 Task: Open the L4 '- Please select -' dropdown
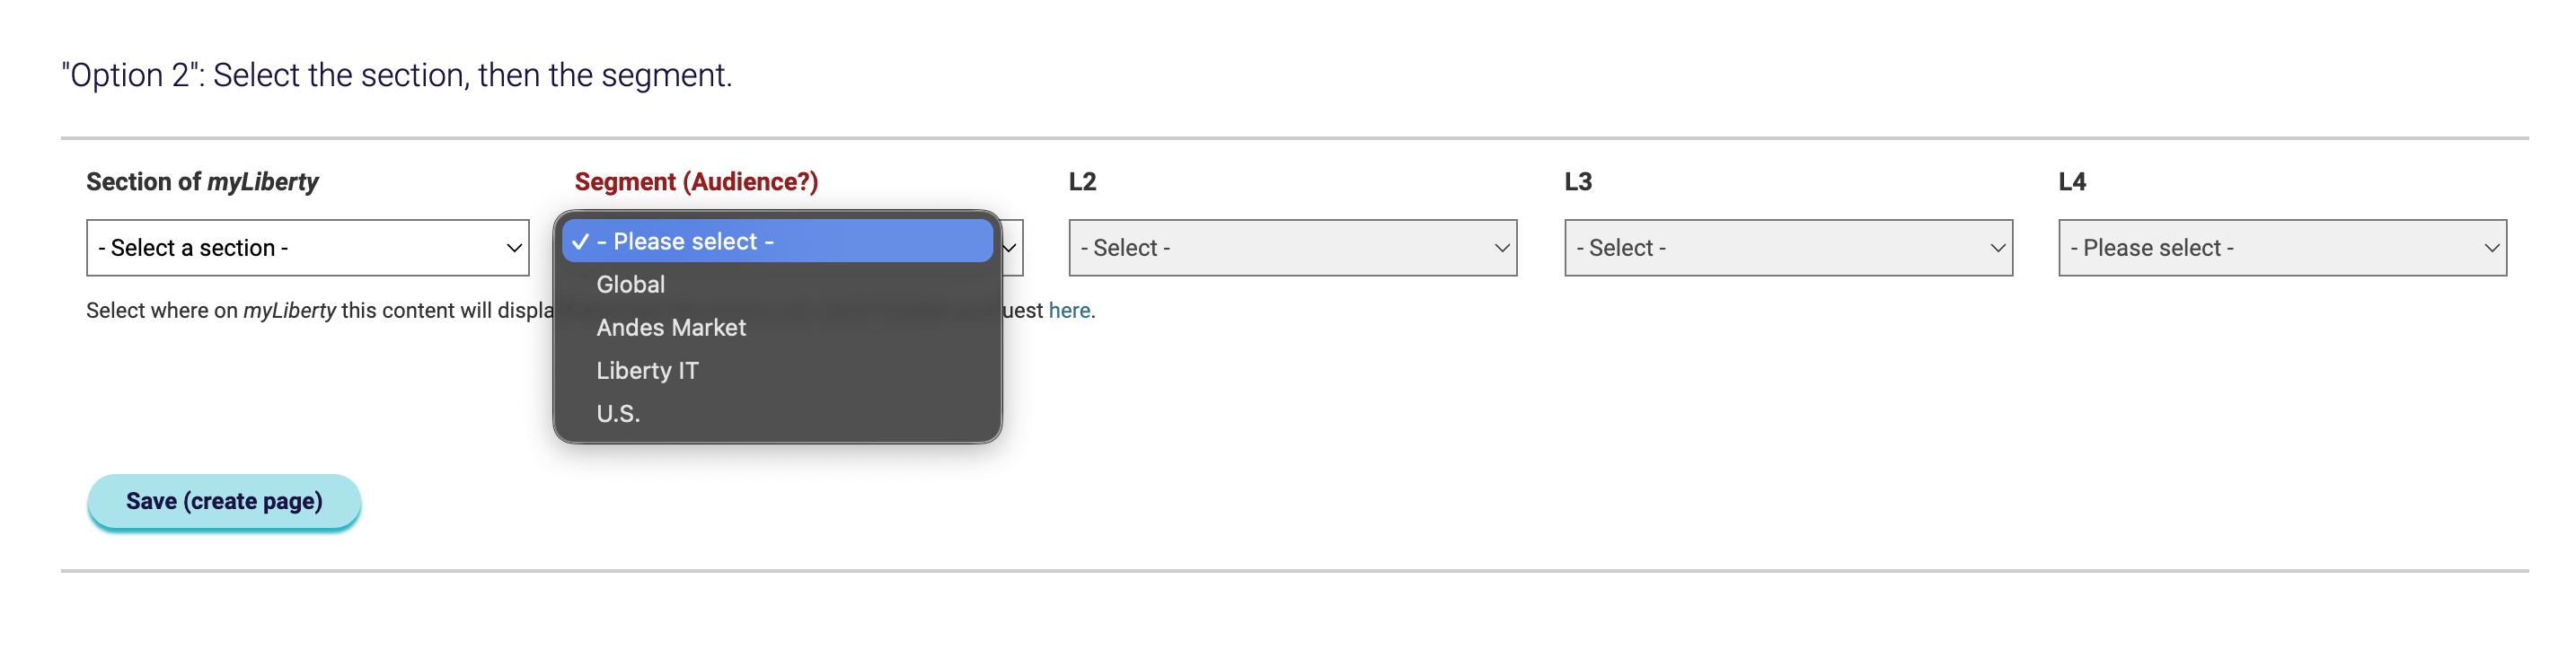pyautogui.click(x=2282, y=248)
